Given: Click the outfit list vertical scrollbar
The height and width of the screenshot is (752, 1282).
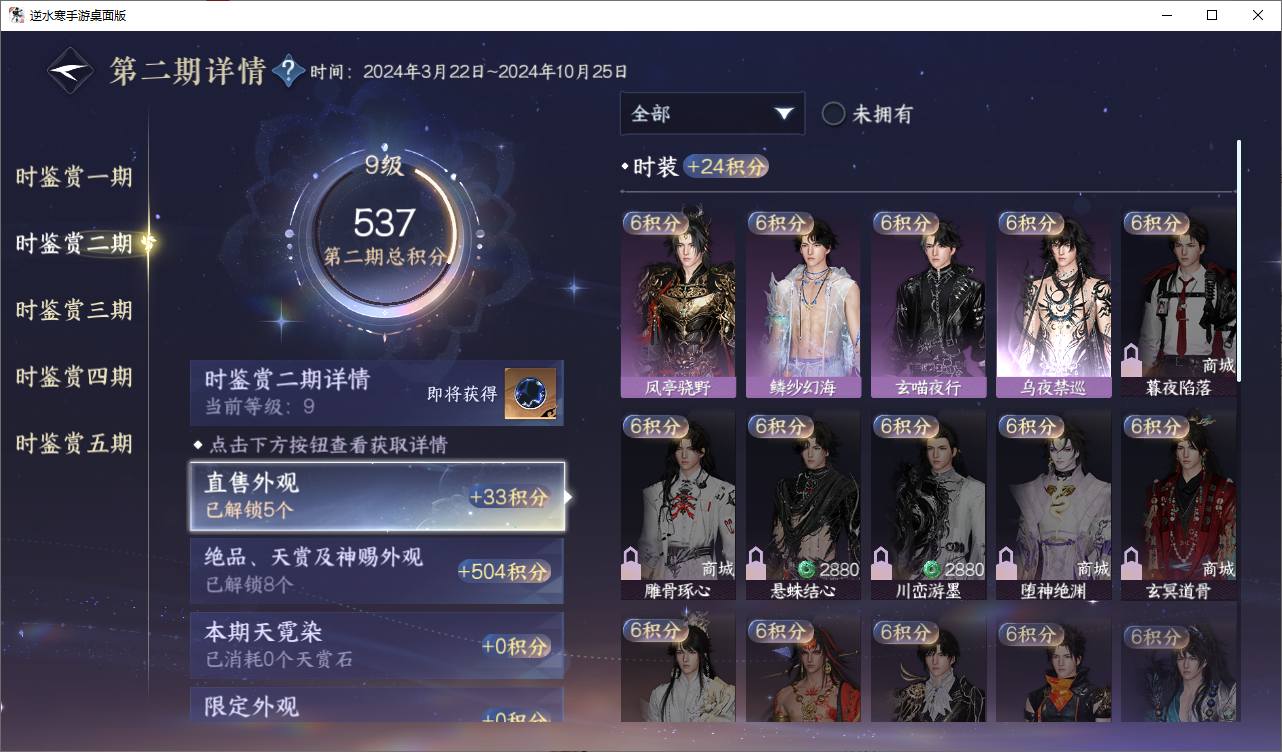Looking at the screenshot, I should (x=1238, y=260).
